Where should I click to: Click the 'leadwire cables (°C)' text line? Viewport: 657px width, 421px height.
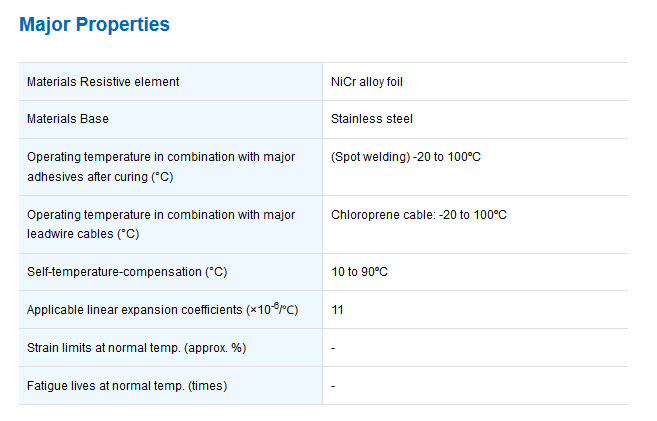tap(83, 234)
